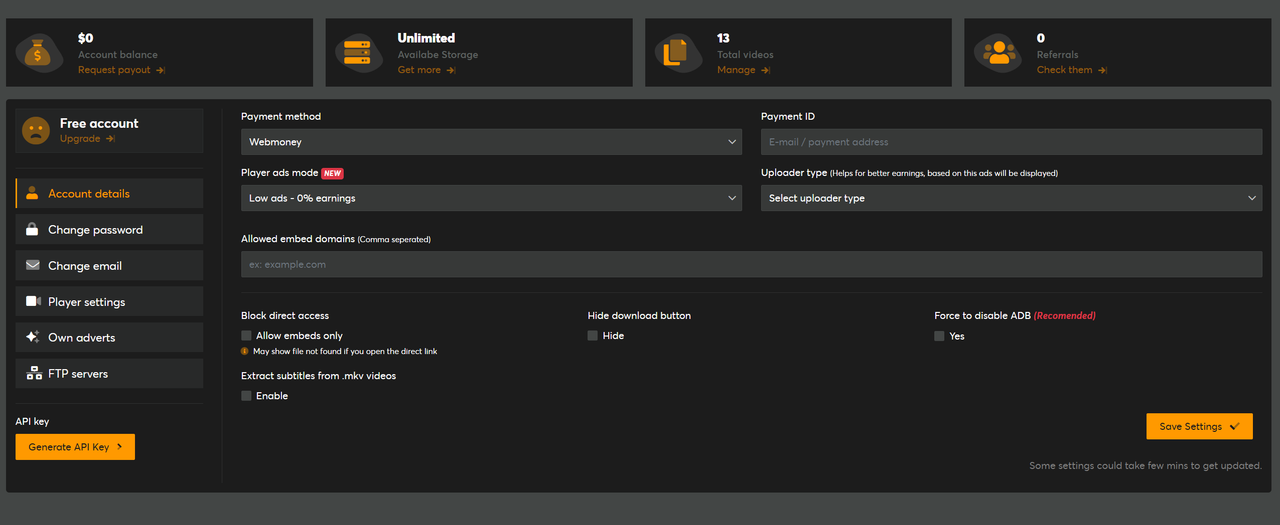Click the arrow icon next to Upgrade
Image resolution: width=1280 pixels, height=525 pixels.
110,139
